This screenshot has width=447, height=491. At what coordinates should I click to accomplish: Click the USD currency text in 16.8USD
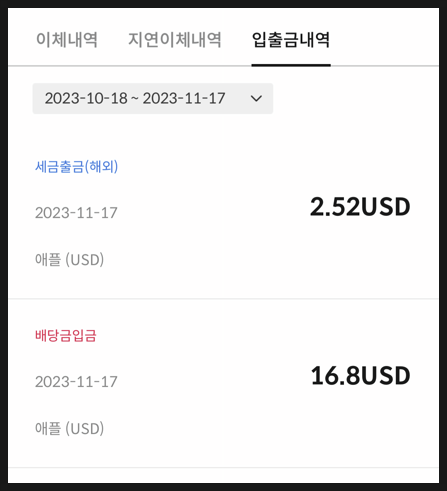tap(385, 375)
